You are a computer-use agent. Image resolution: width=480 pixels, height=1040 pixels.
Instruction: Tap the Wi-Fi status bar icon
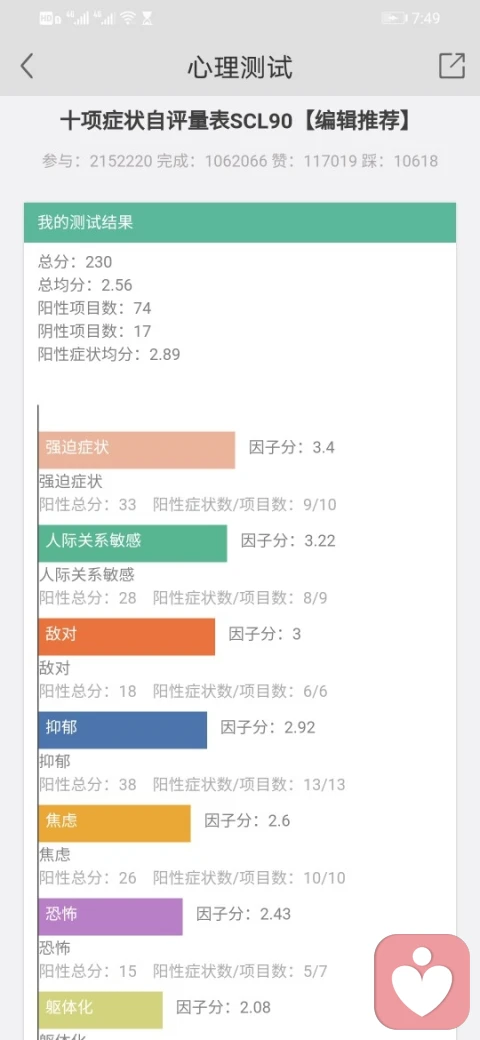pyautogui.click(x=128, y=18)
